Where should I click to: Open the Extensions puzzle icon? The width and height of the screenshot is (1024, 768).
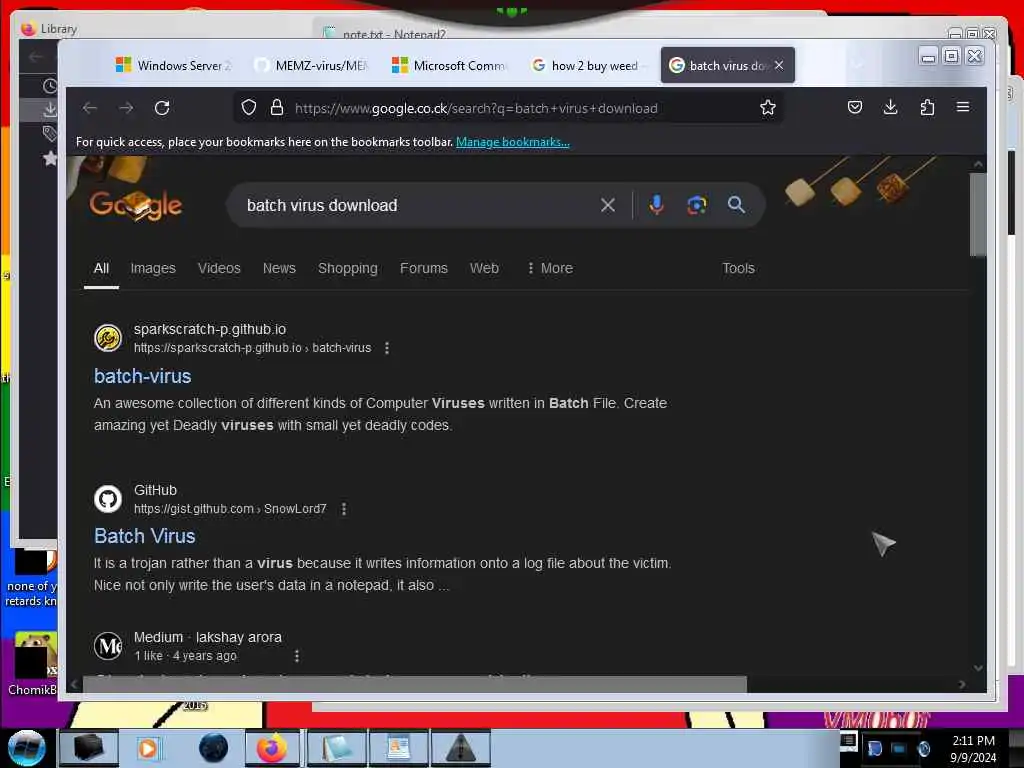[927, 107]
